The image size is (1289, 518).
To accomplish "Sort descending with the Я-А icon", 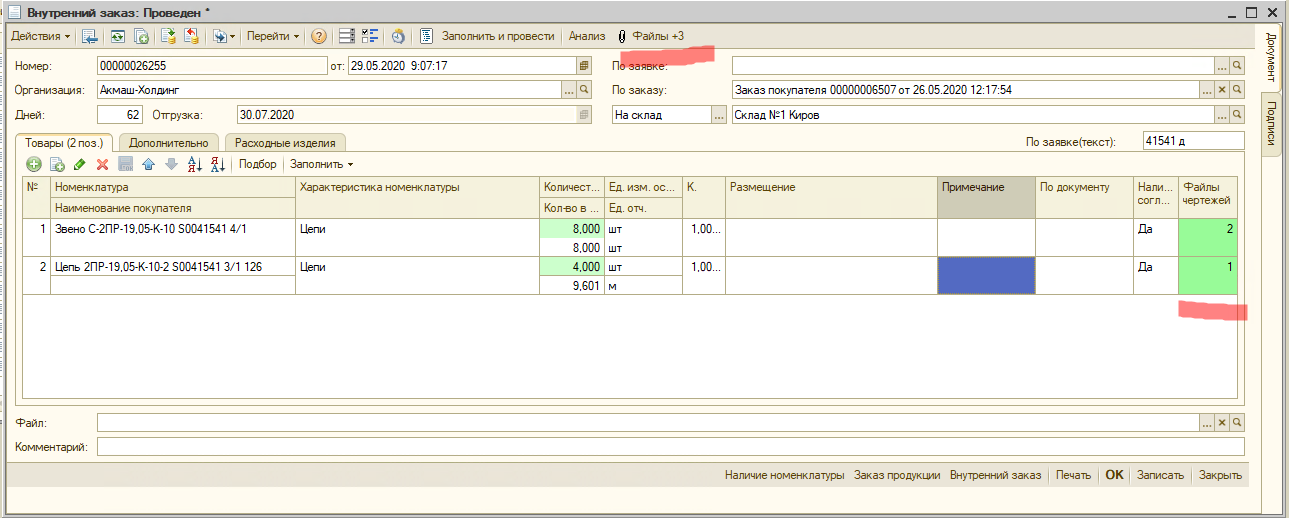I will tap(218, 164).
